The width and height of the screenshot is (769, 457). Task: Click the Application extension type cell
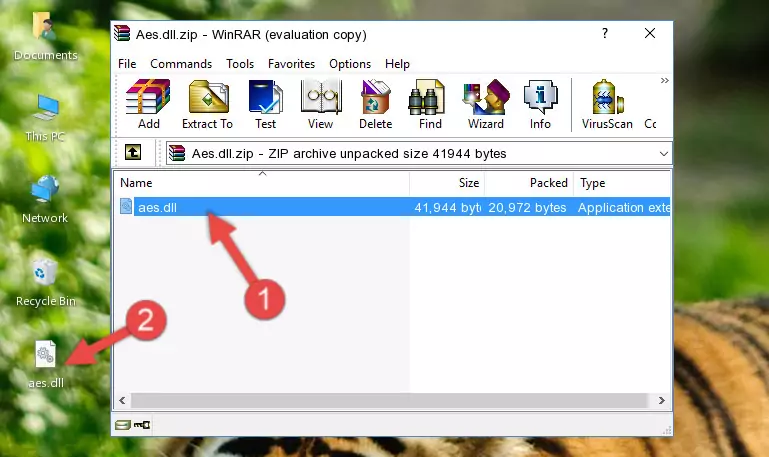623,207
